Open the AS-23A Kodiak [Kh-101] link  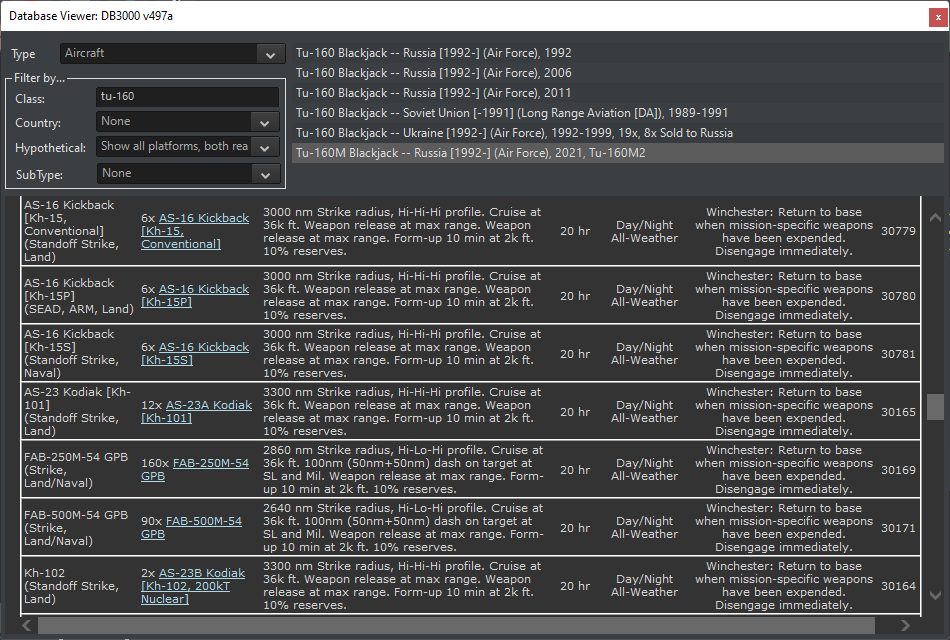click(x=209, y=404)
